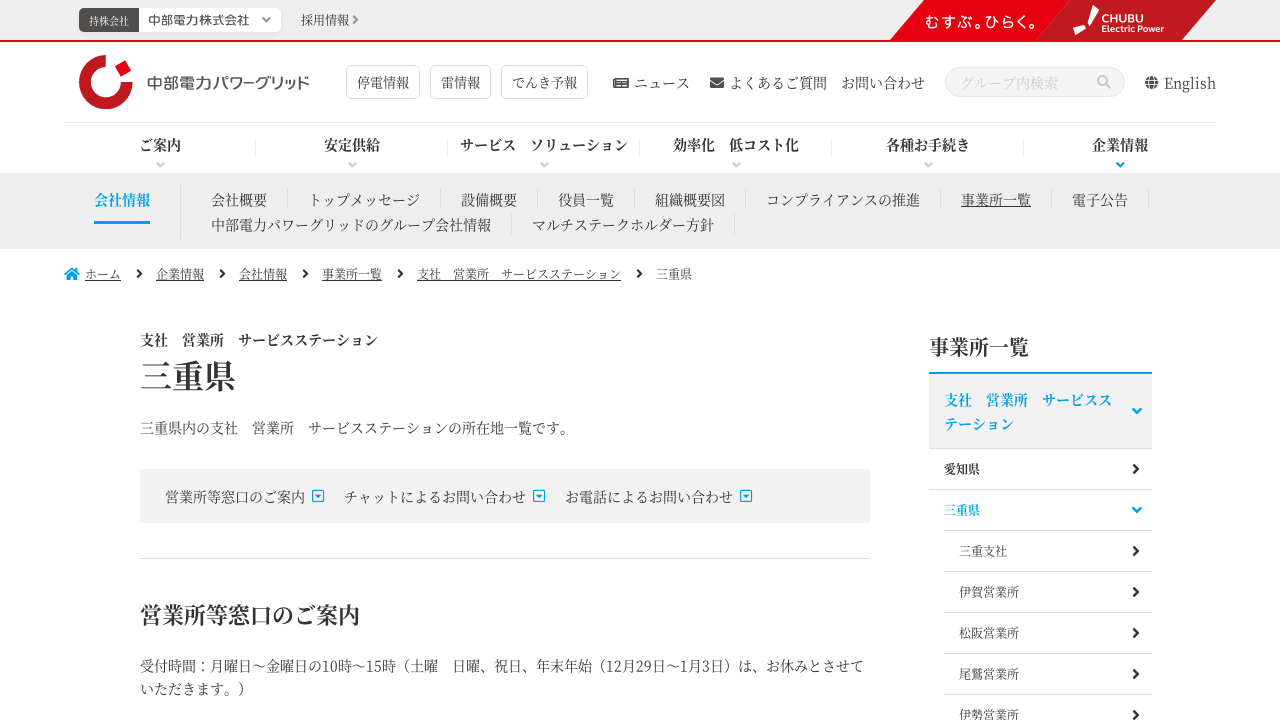Jump to お電話によるお問い合わせ section
This screenshot has height=720, width=1280.
(658, 496)
